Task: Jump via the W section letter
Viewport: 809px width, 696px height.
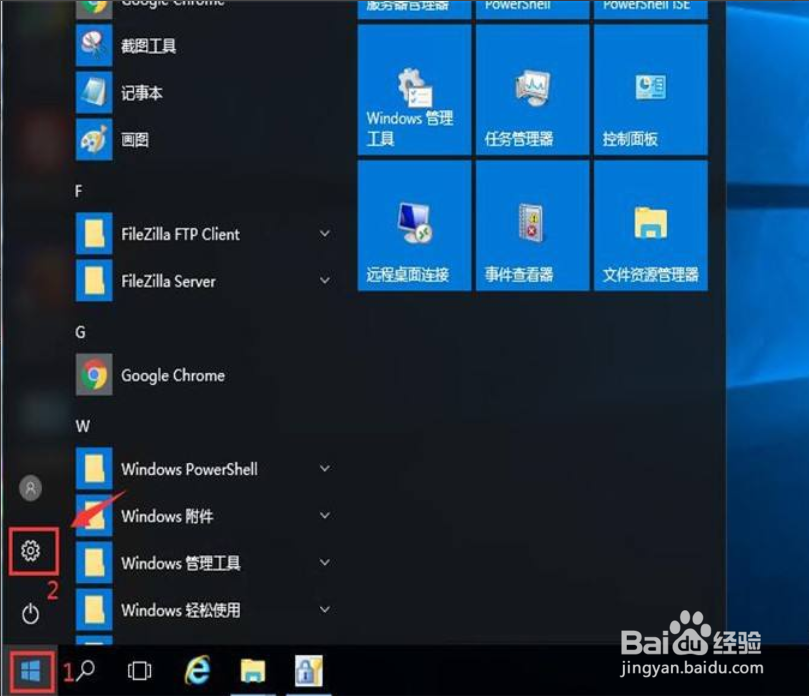Action: coord(83,426)
